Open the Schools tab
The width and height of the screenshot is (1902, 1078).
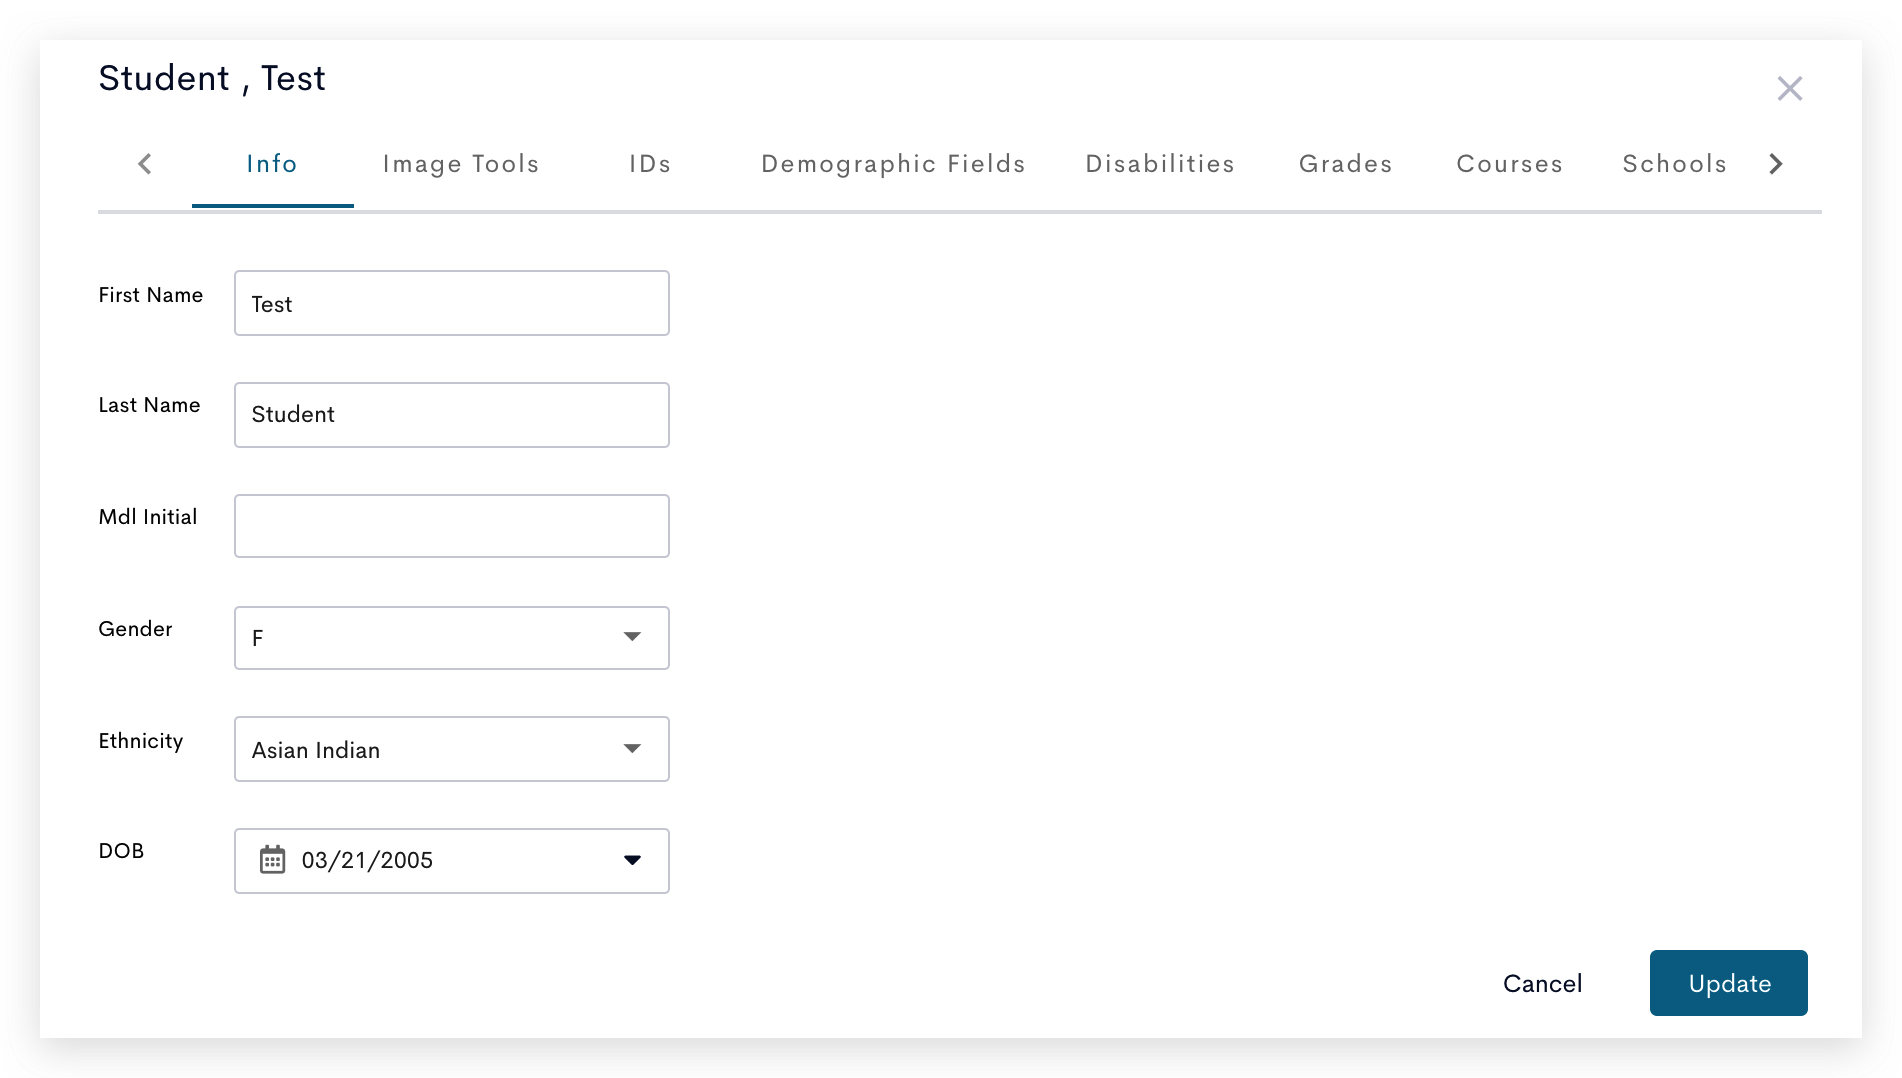click(x=1674, y=164)
